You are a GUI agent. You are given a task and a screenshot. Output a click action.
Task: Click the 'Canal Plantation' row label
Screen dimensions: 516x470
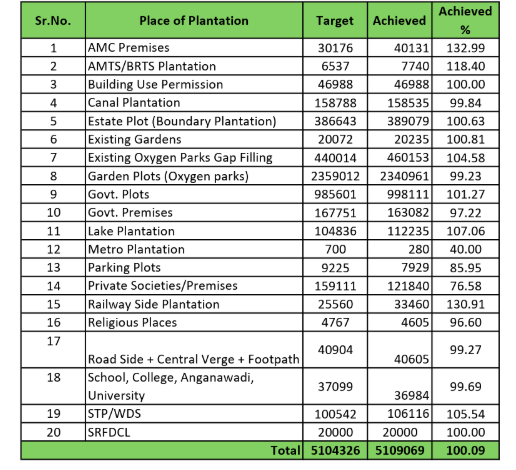click(x=194, y=103)
